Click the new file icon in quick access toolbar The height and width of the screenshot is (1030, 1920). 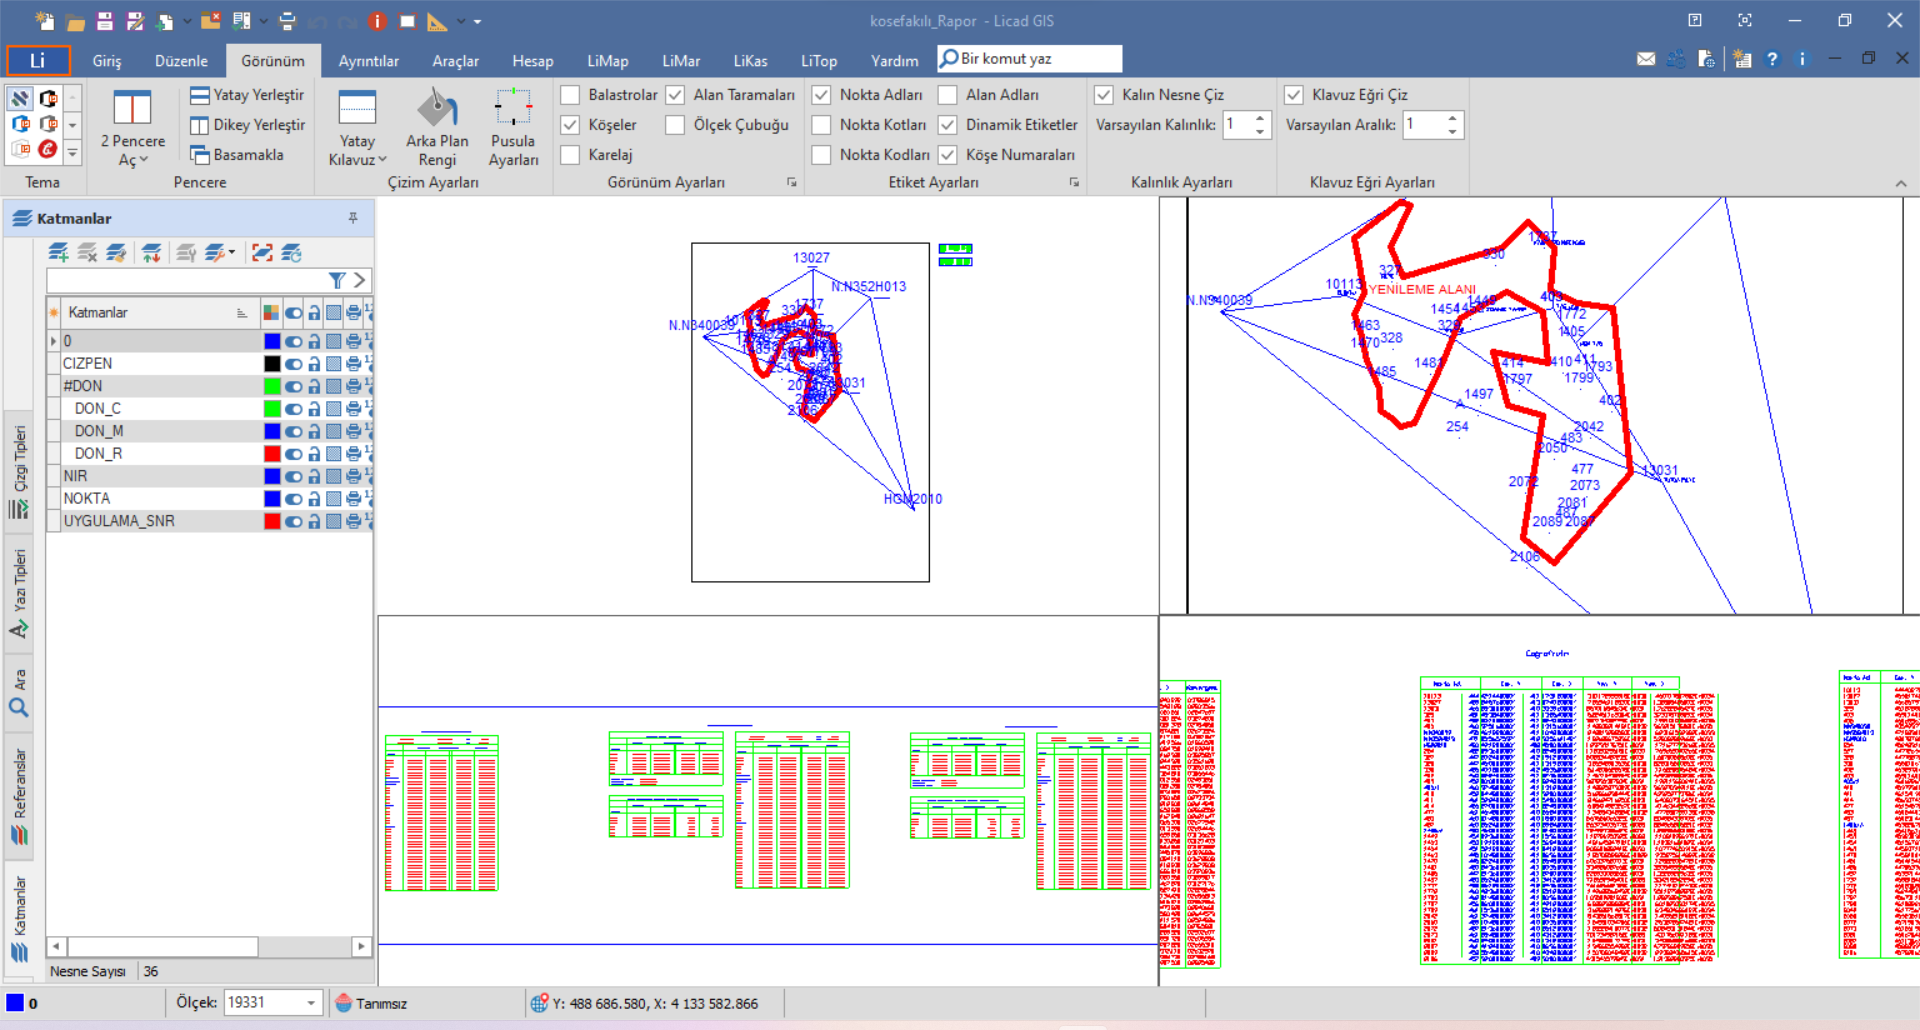pos(44,20)
